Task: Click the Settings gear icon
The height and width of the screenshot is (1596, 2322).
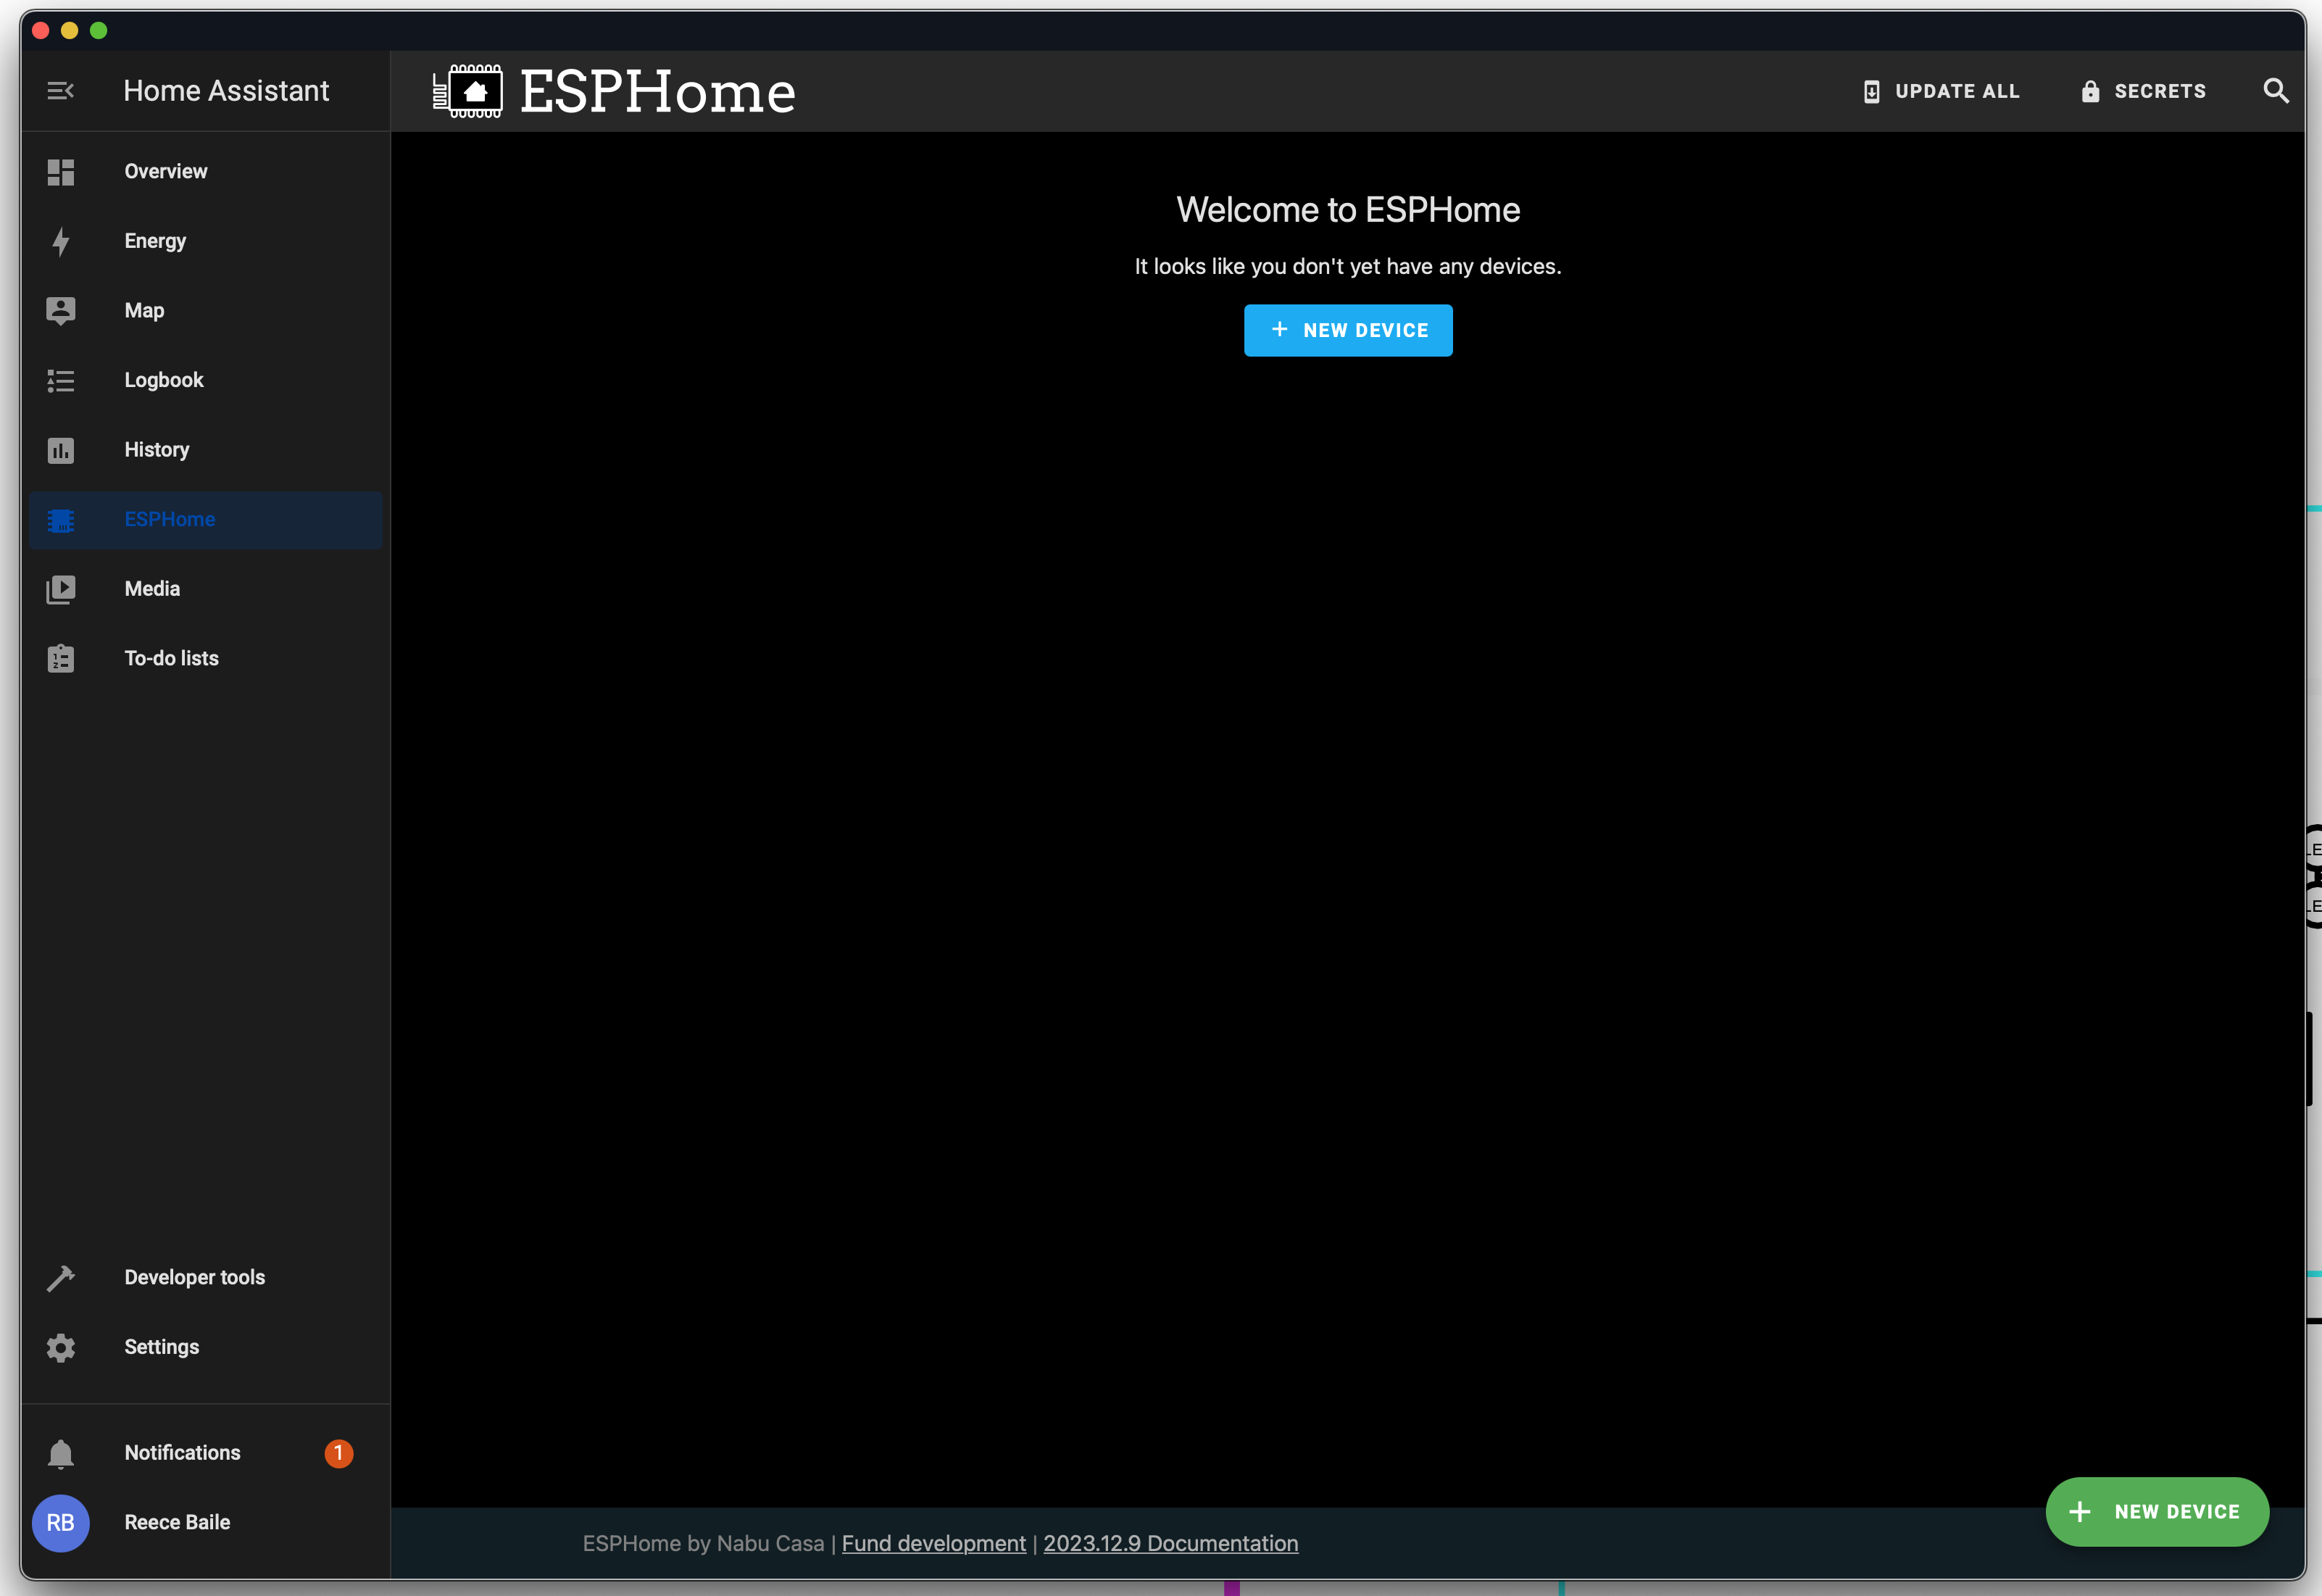Action: point(60,1348)
